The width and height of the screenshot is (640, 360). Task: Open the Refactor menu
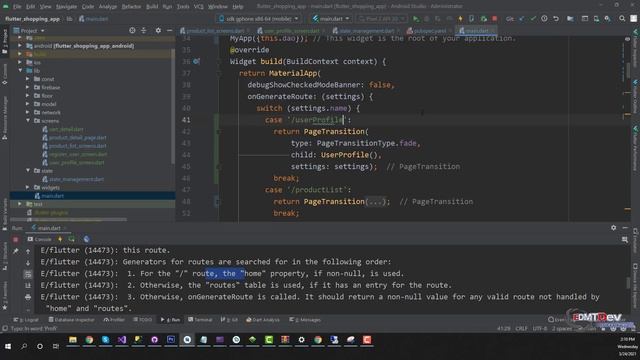[x=131, y=7]
